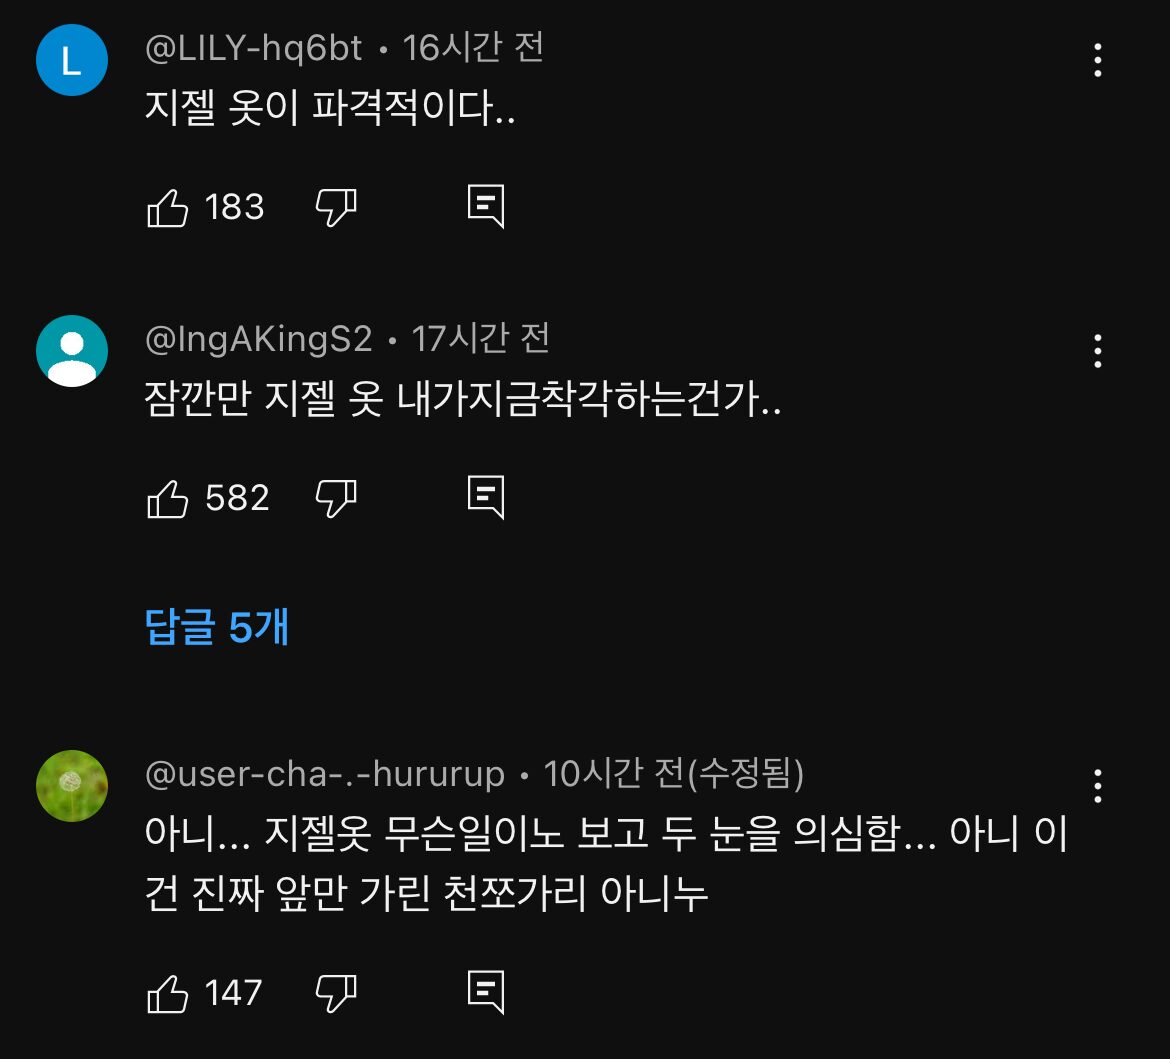Expand the 답글 5개 replies
This screenshot has height=1059, width=1170.
coord(217,627)
